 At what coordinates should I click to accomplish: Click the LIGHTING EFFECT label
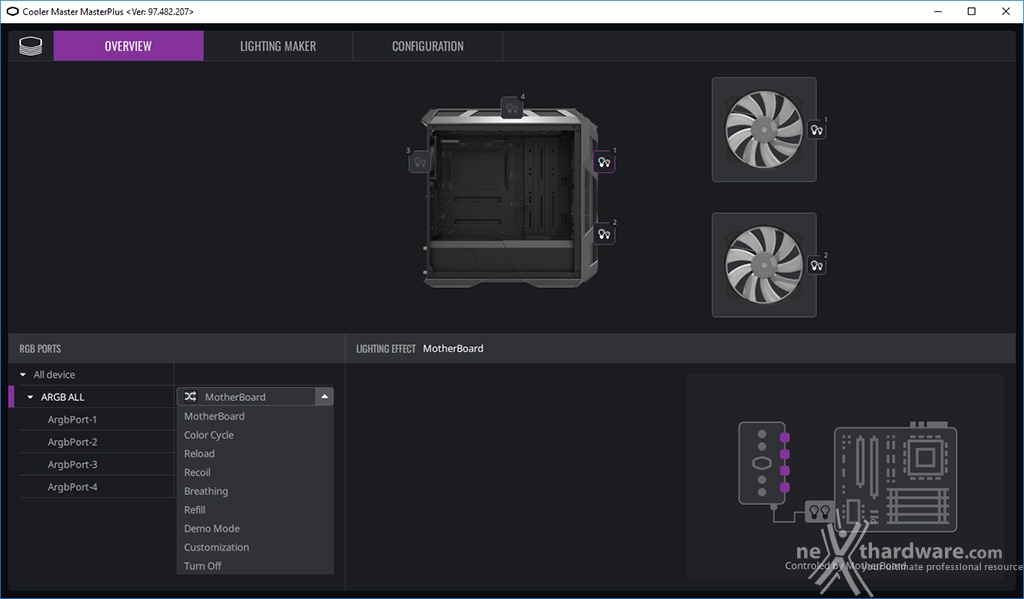pos(385,349)
